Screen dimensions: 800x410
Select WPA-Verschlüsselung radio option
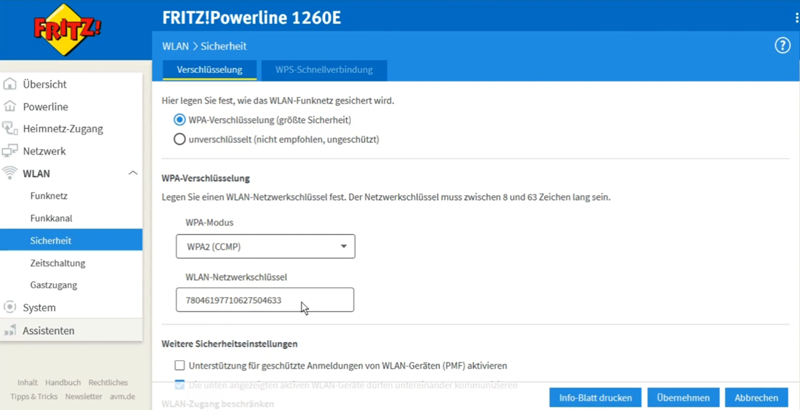pyautogui.click(x=179, y=120)
